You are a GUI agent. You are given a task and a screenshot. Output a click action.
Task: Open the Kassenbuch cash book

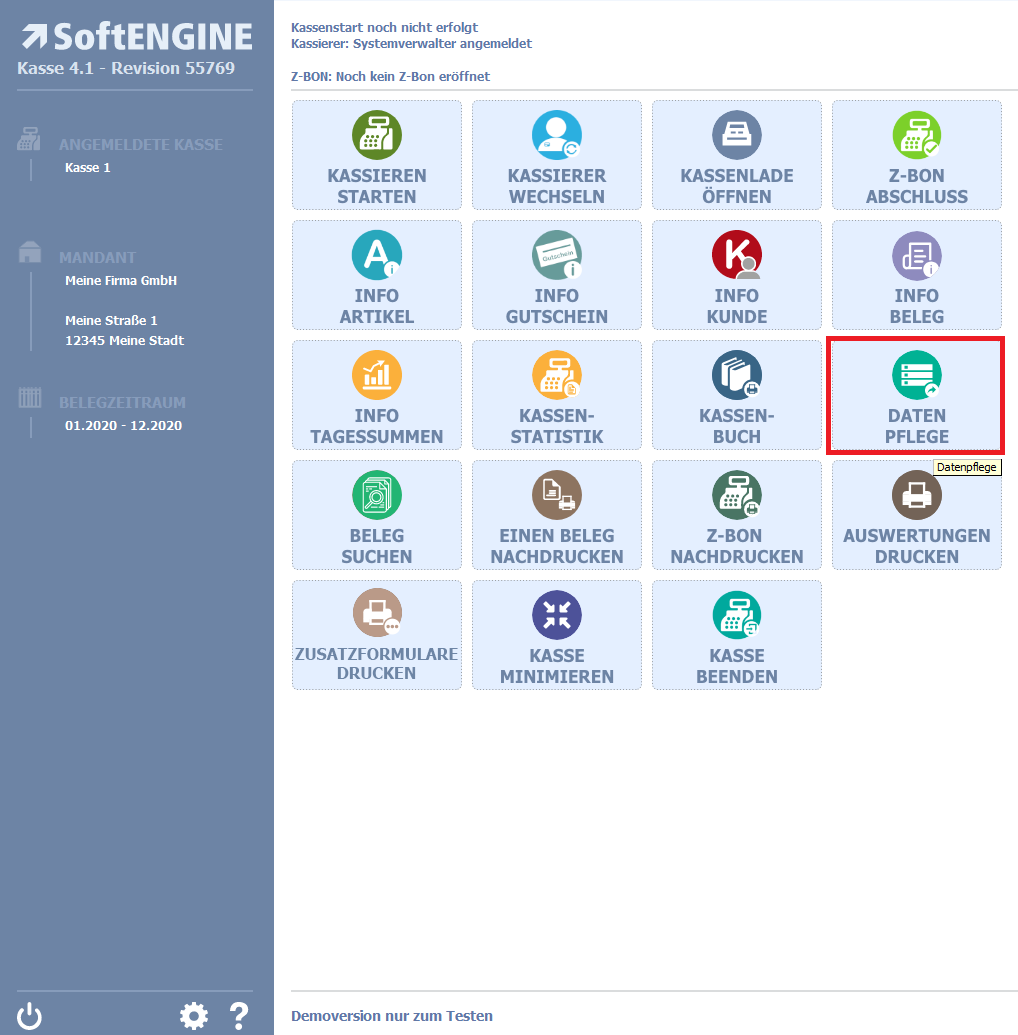click(736, 395)
